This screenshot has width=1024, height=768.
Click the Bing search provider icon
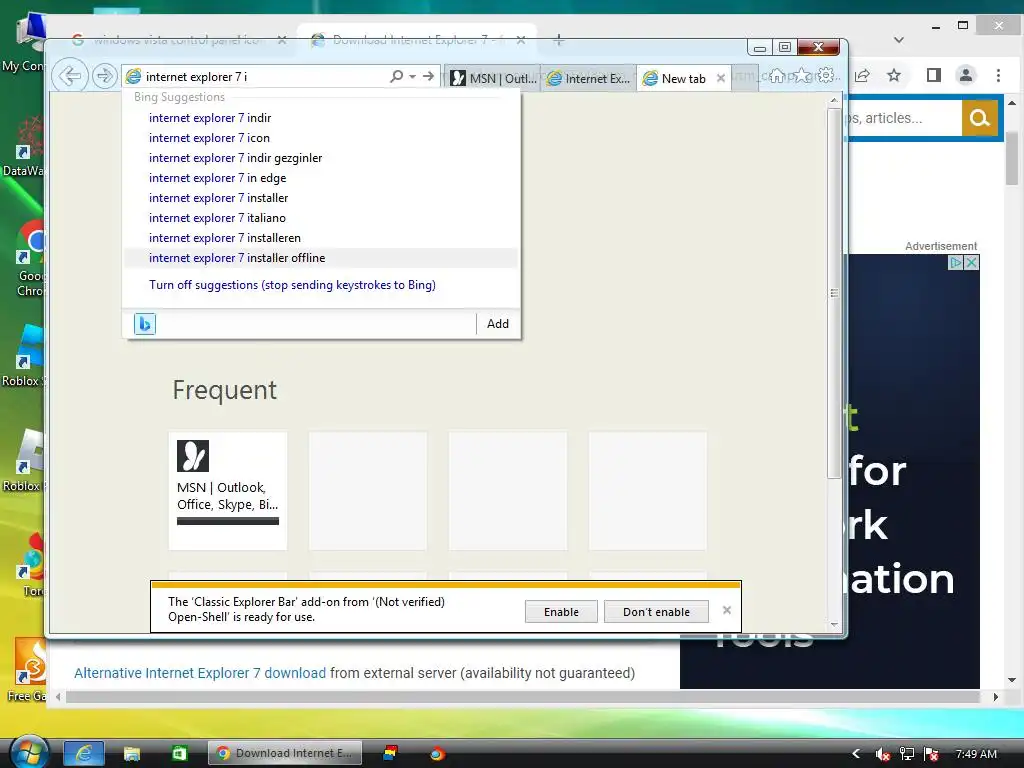[x=145, y=324]
